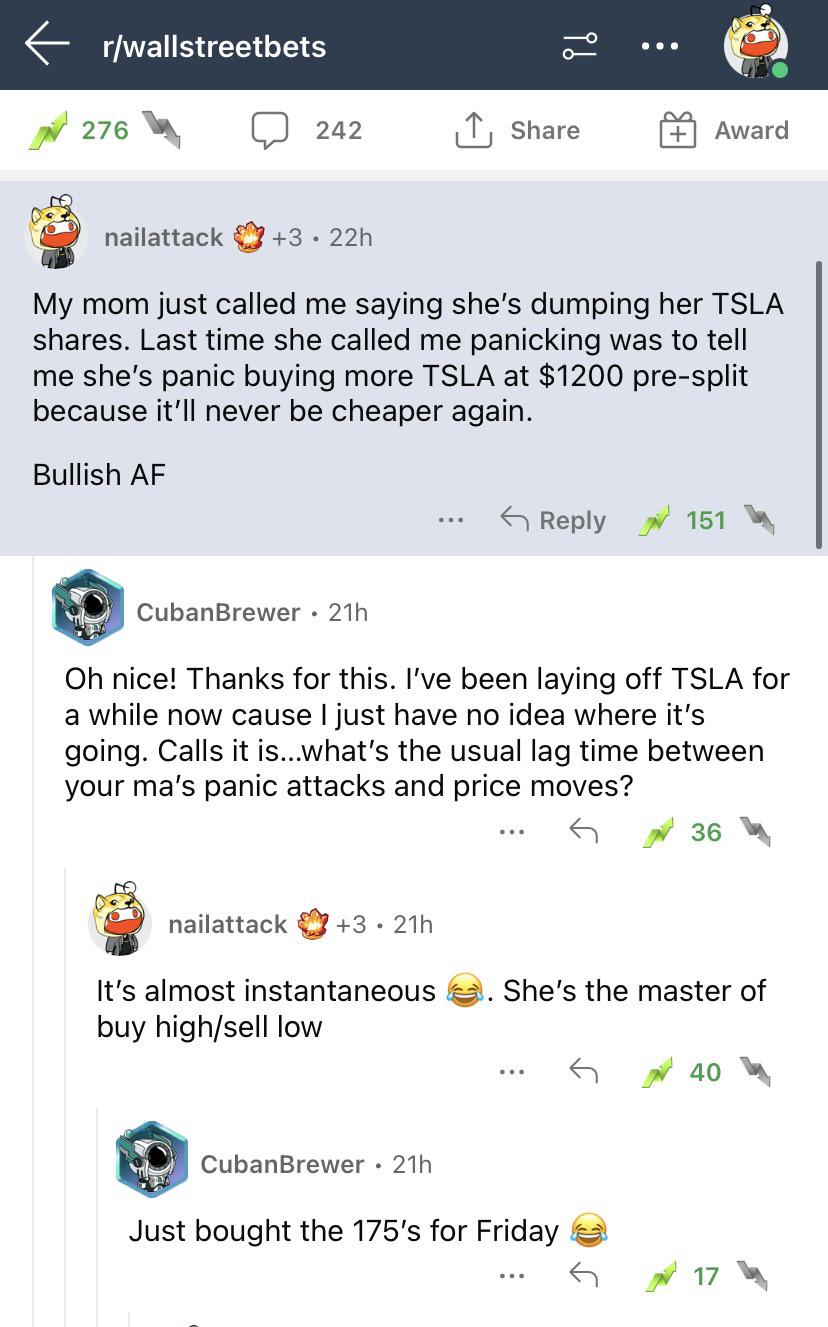Open CubanBrewer's avatar on first reply
The image size is (828, 1327).
coord(88,606)
